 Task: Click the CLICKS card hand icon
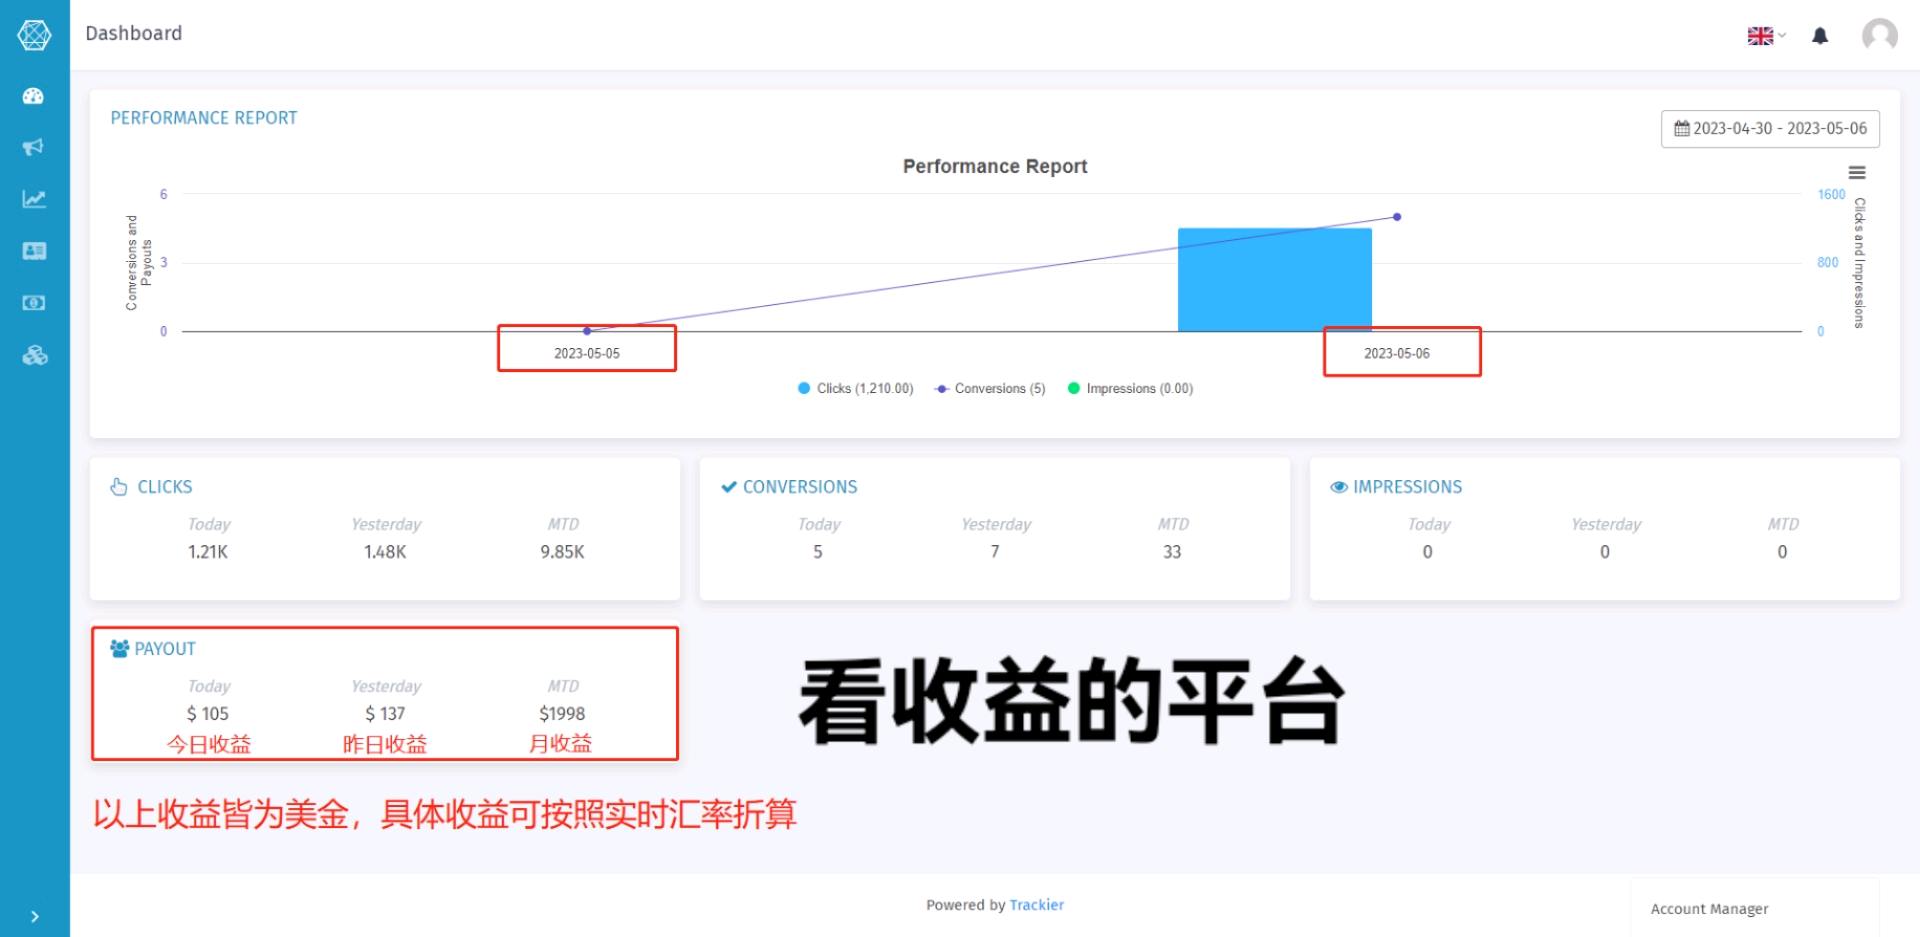tap(119, 487)
